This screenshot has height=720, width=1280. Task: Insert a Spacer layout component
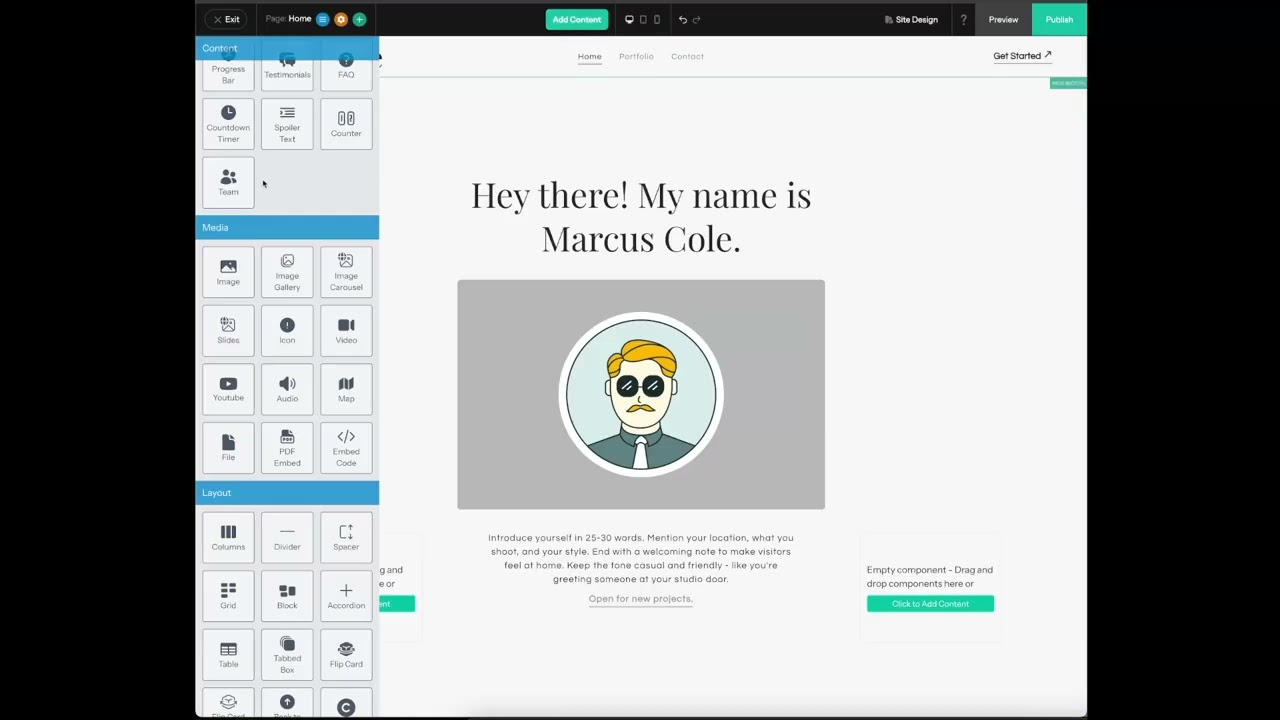click(x=346, y=538)
